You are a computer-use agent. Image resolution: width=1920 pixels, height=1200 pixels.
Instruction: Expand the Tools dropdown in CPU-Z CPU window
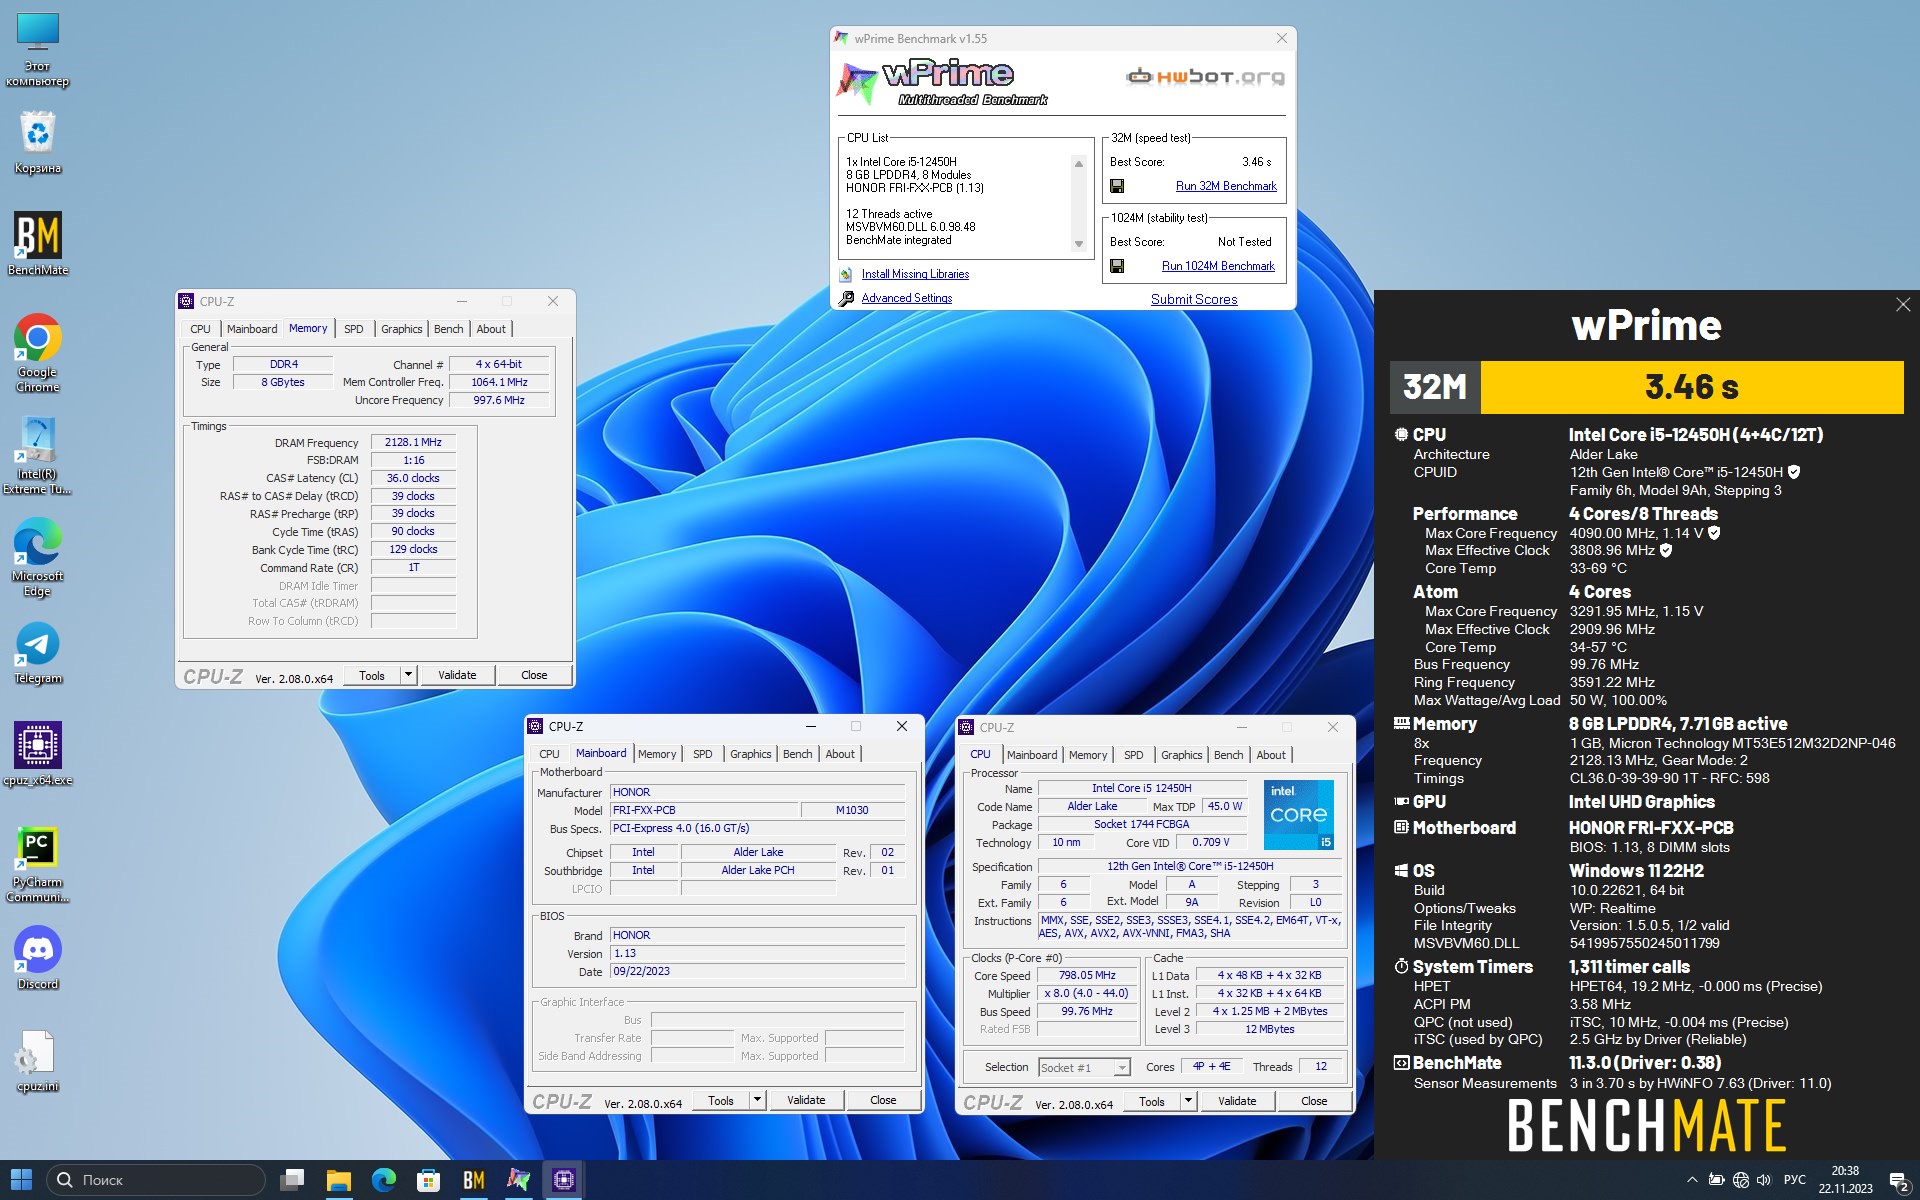point(1188,1101)
